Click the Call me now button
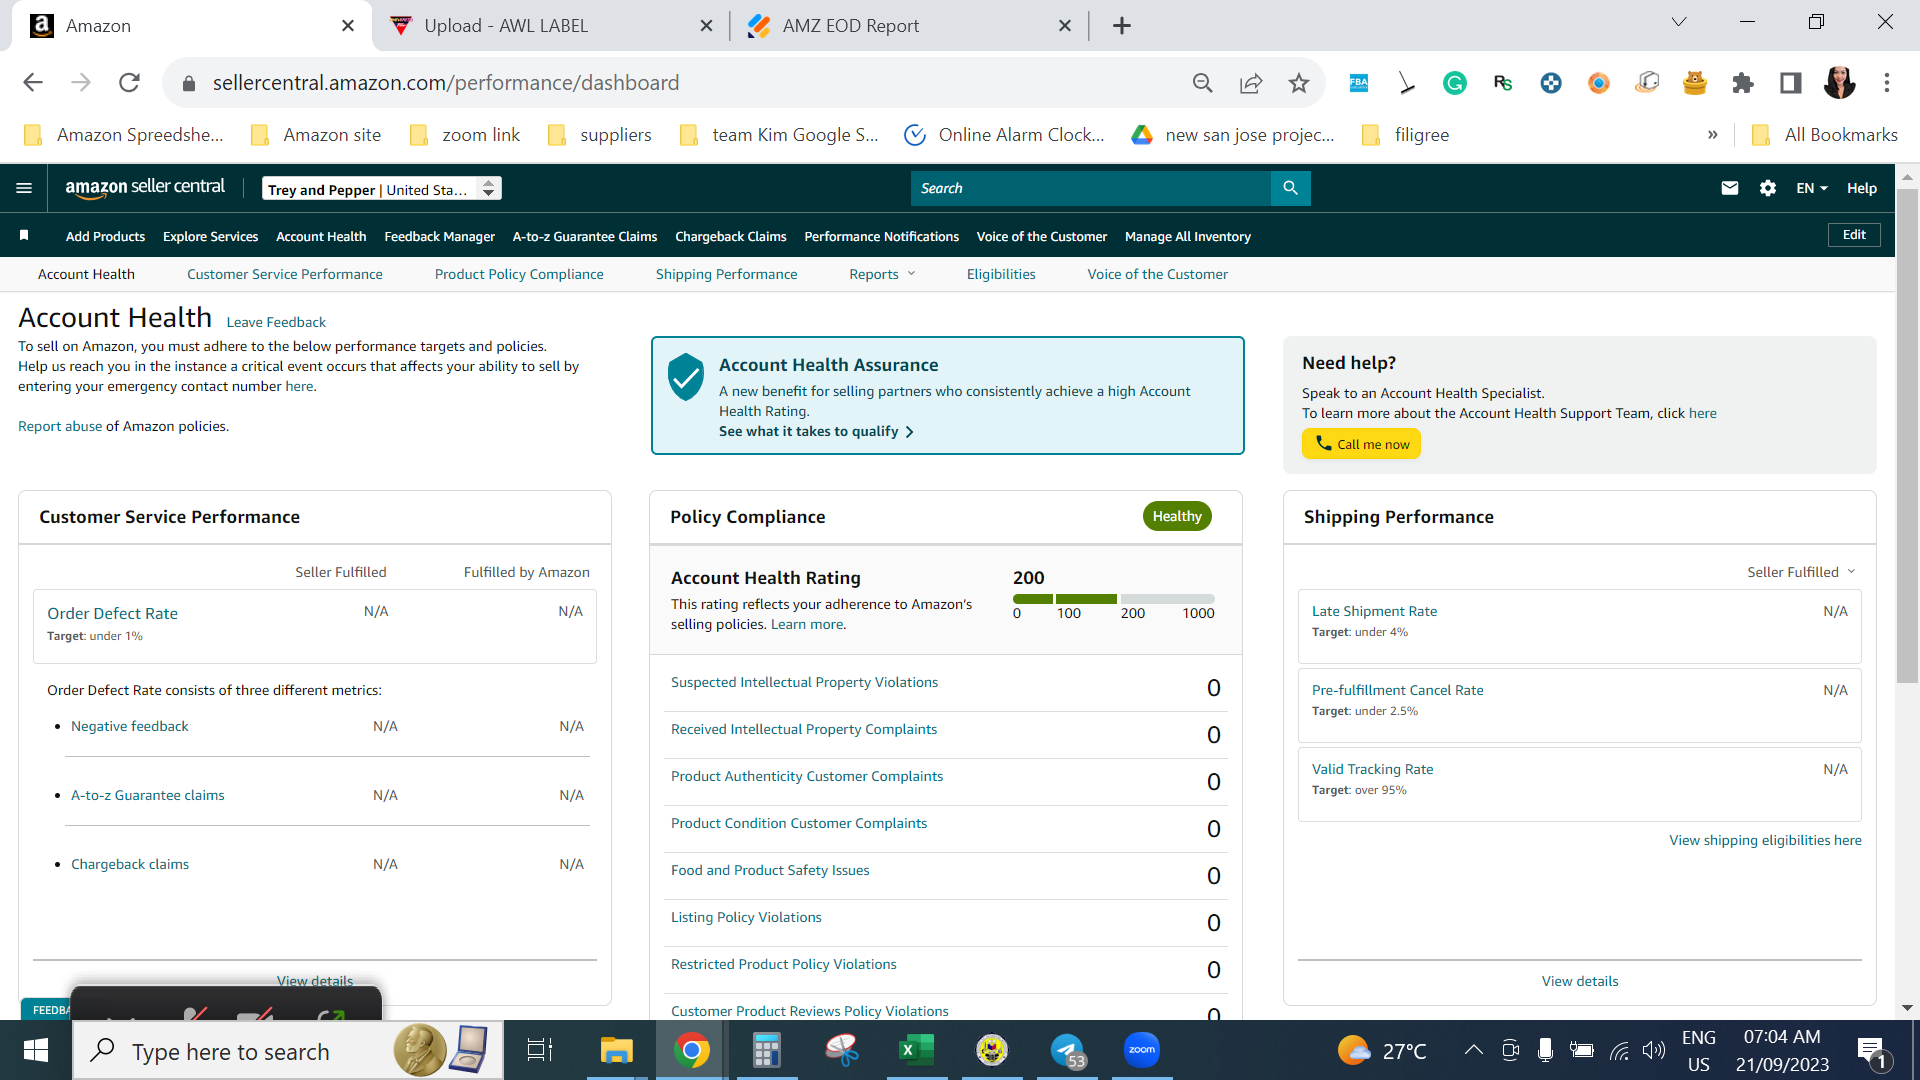1920x1080 pixels. pos(1361,444)
